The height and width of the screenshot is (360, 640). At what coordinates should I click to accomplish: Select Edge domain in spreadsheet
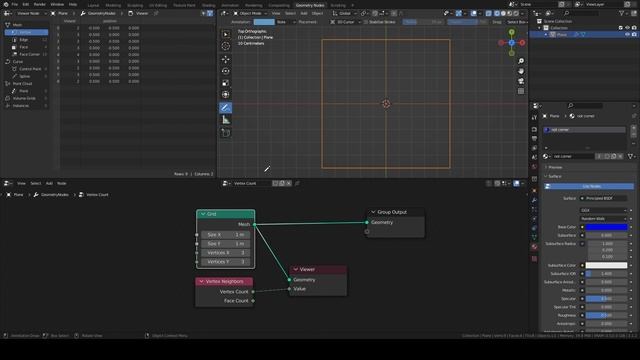(x=24, y=40)
